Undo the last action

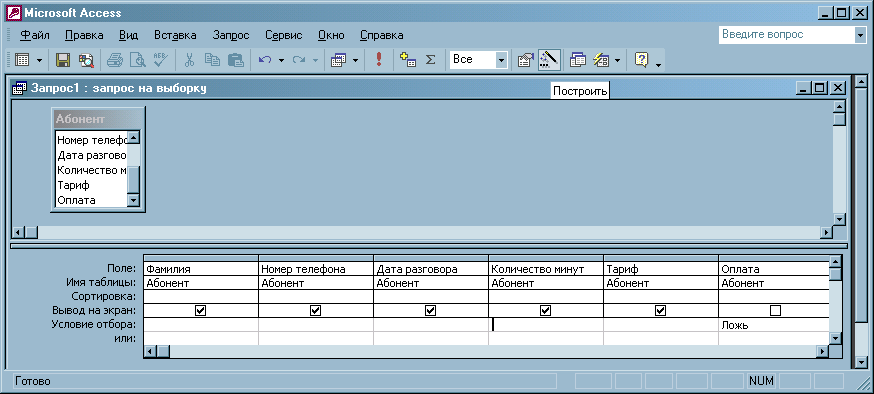point(265,60)
